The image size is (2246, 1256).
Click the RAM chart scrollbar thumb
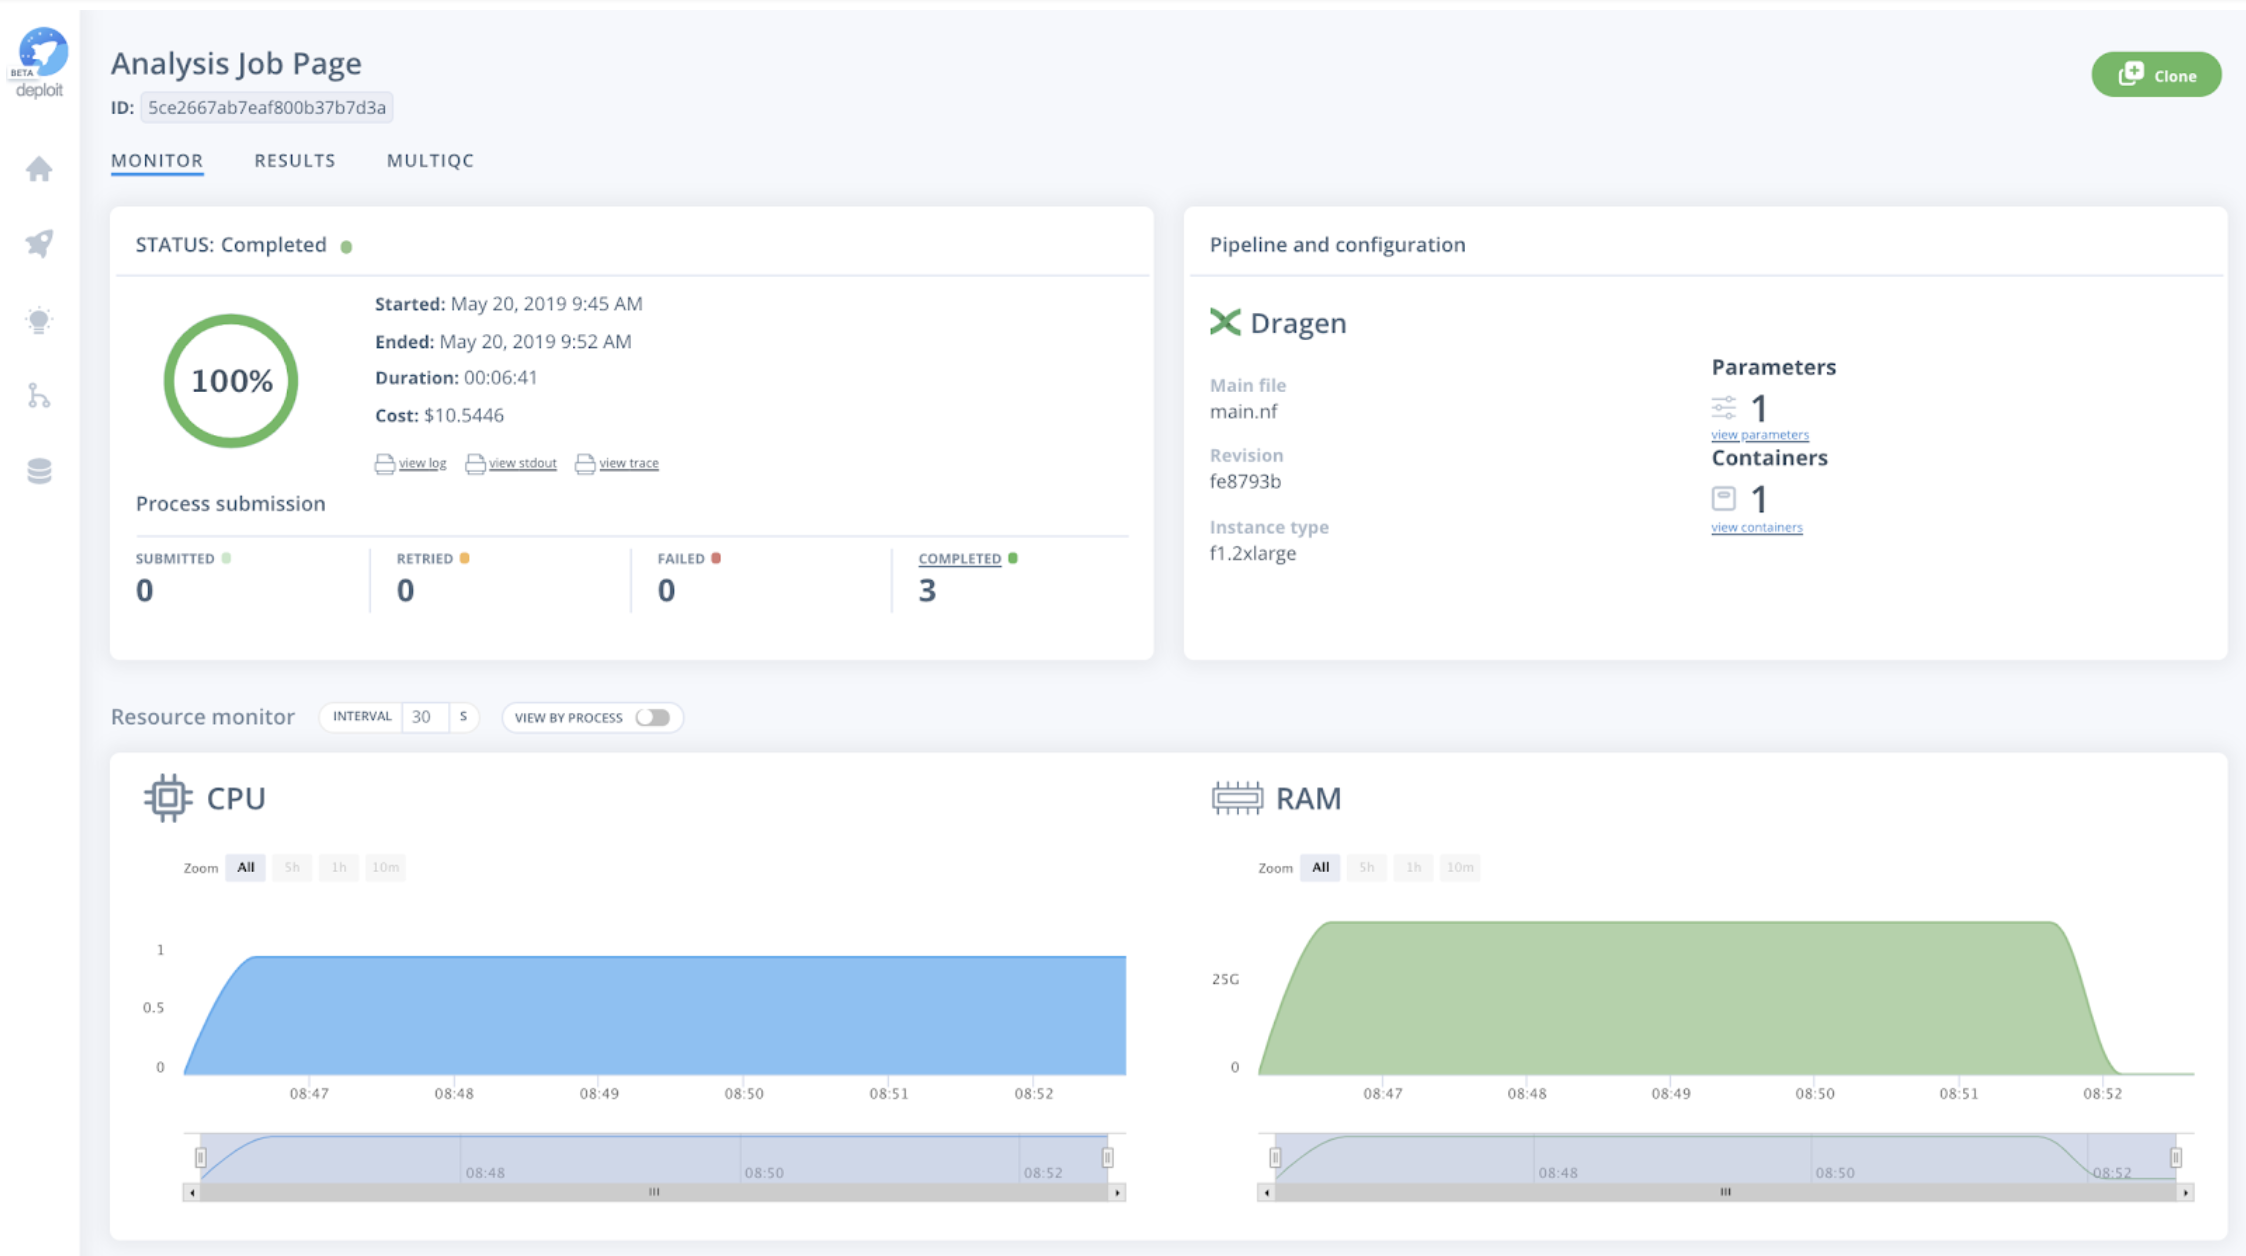click(1726, 1192)
